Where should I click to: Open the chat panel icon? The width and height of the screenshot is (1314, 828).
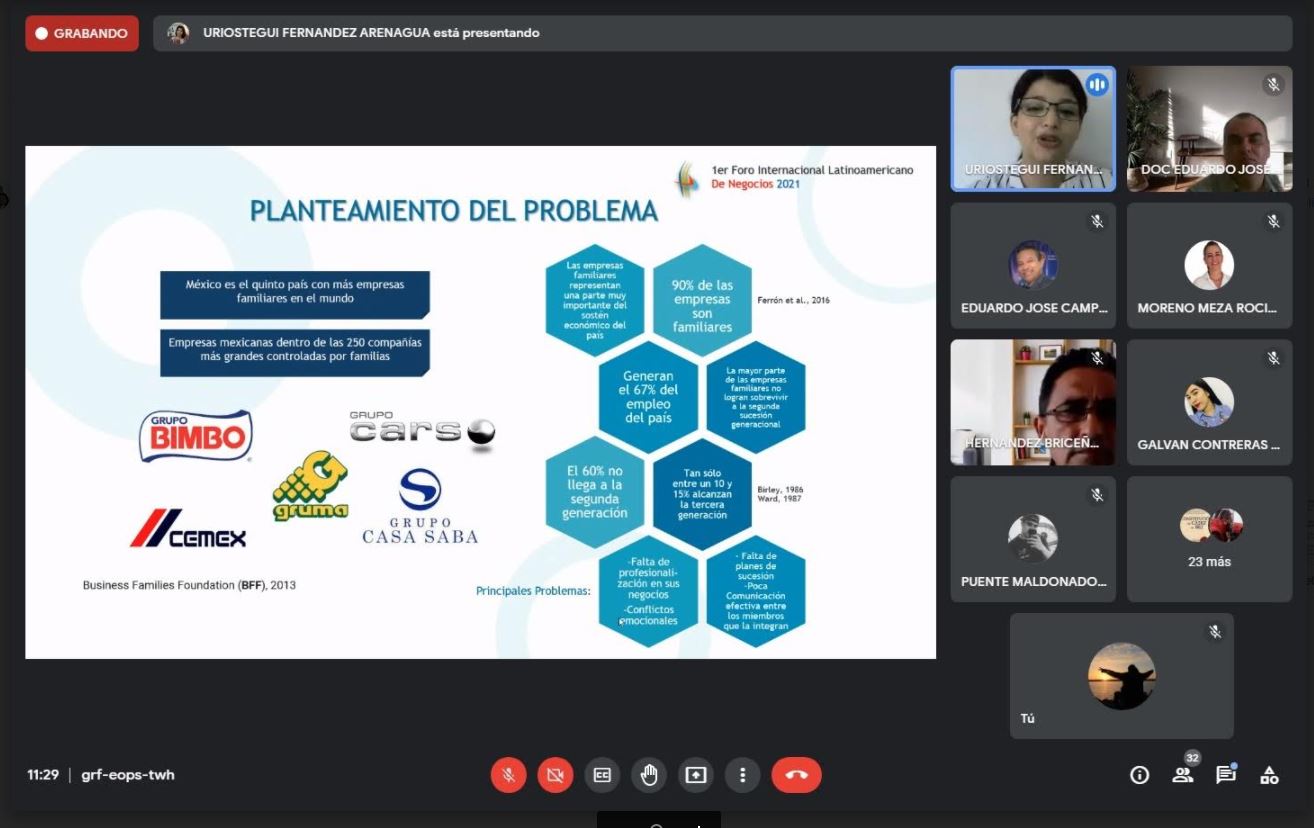coord(1226,774)
